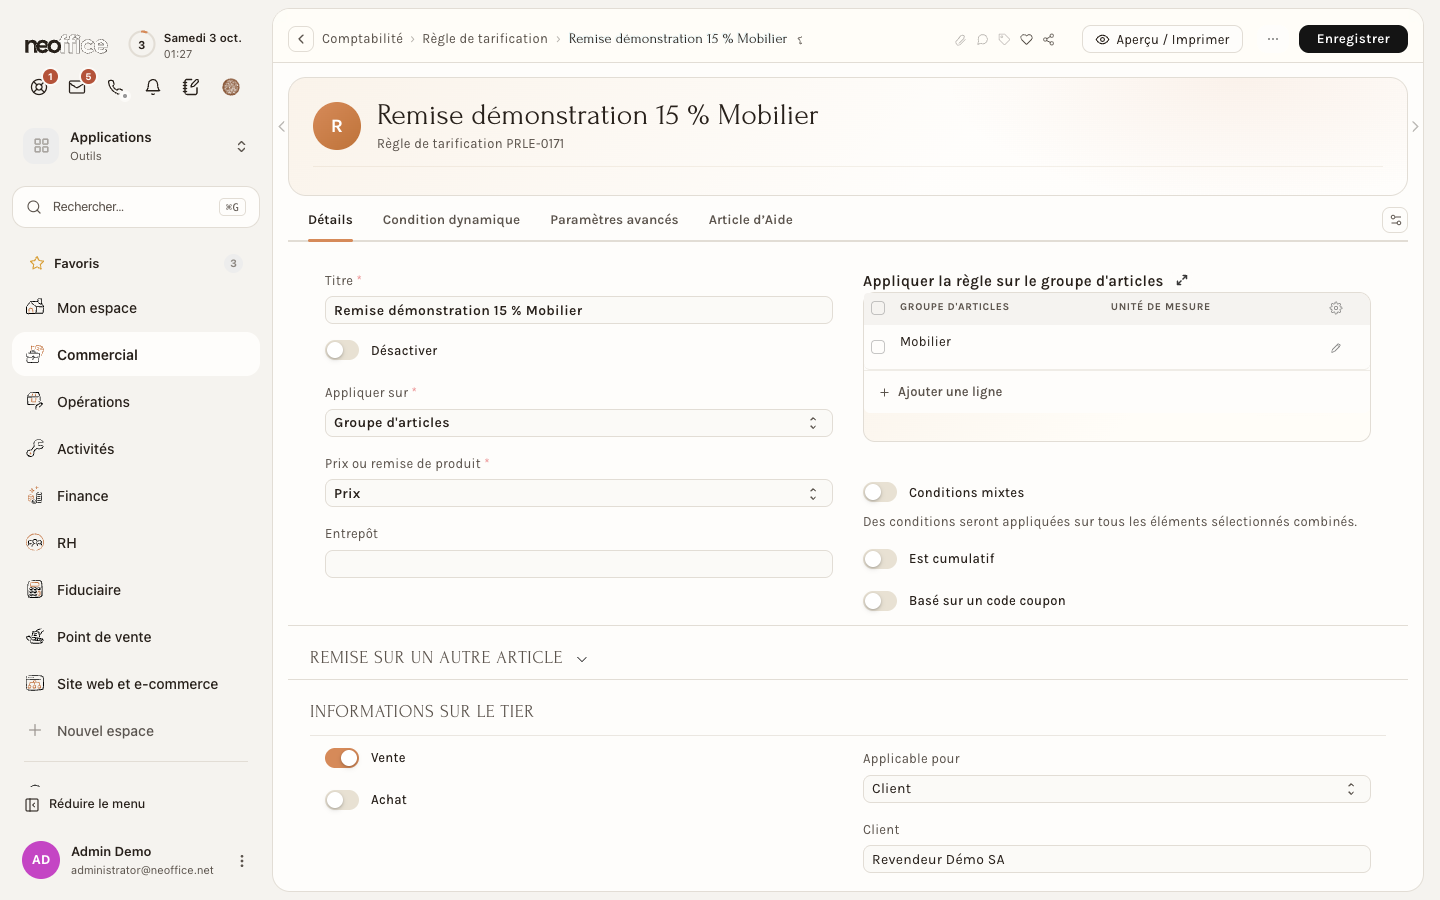Toggle the Désactiver switch
This screenshot has height=900, width=1440.
(x=342, y=350)
